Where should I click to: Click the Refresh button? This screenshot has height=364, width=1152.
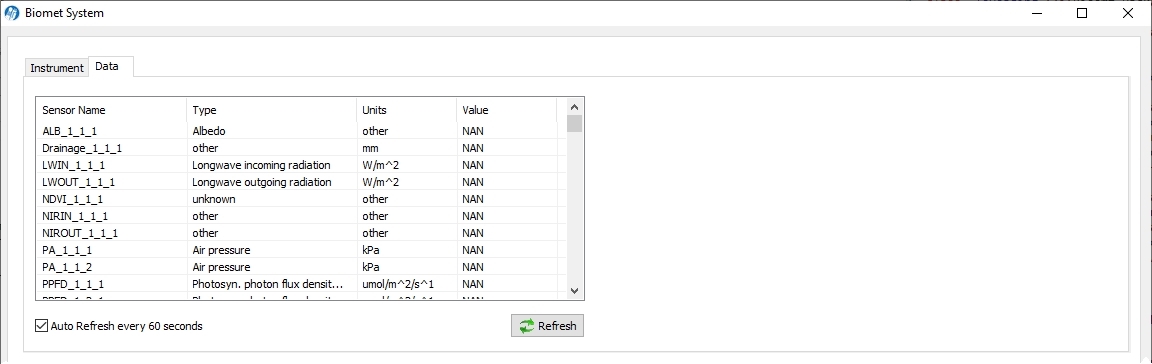pyautogui.click(x=547, y=326)
